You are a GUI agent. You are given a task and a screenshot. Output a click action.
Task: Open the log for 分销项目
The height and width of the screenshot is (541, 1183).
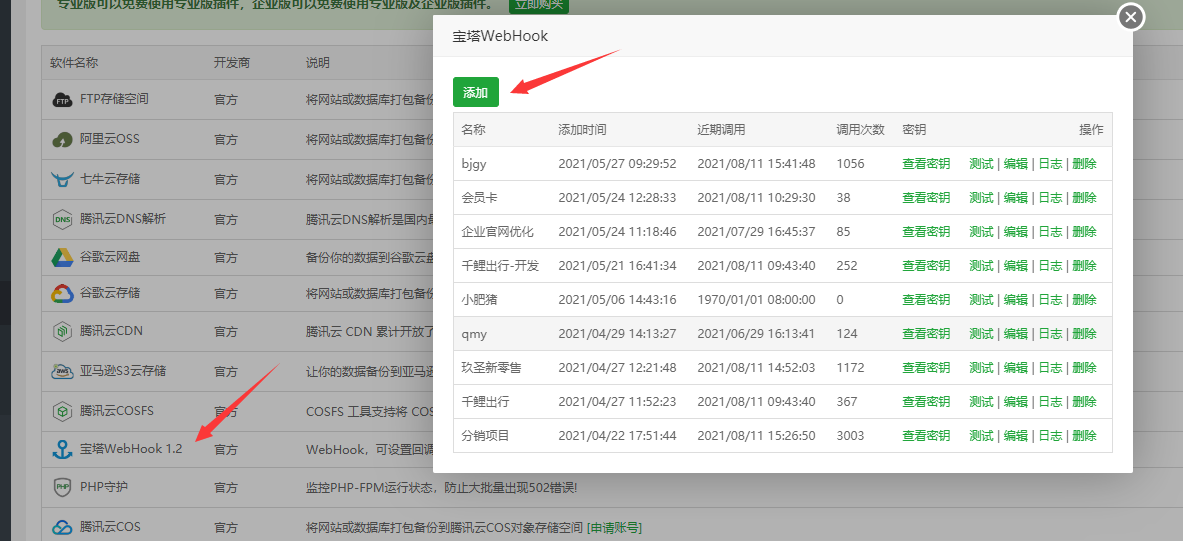click(1050, 435)
